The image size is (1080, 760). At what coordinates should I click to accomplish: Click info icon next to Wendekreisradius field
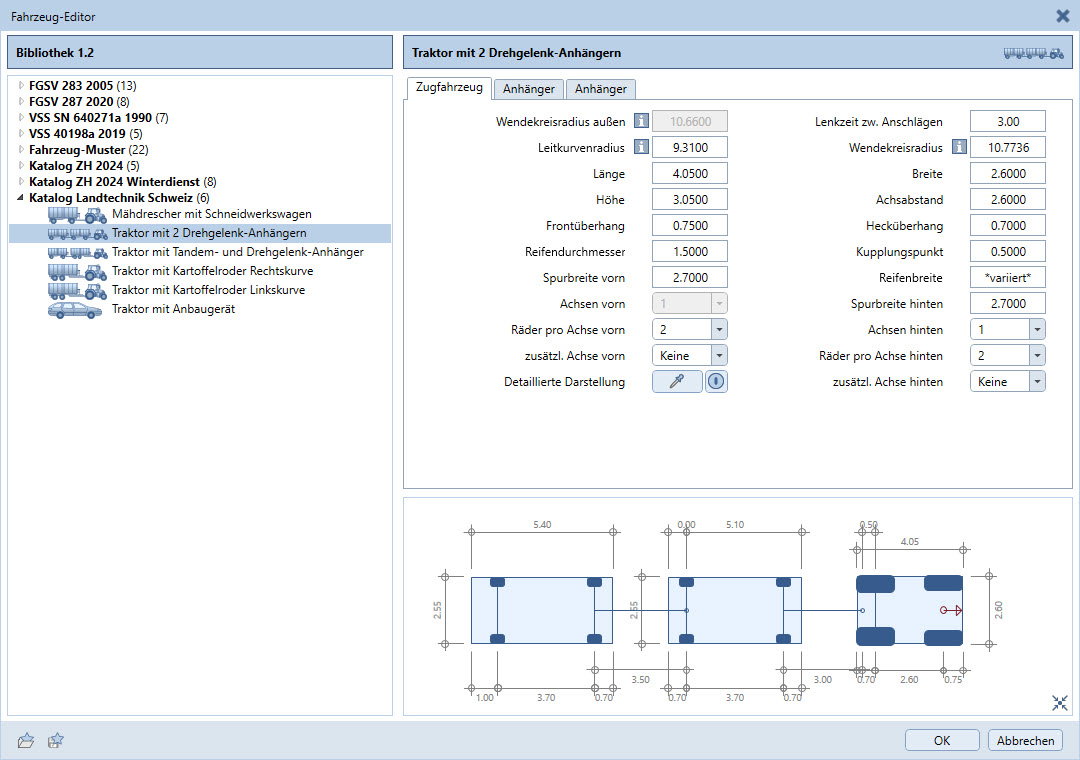959,147
